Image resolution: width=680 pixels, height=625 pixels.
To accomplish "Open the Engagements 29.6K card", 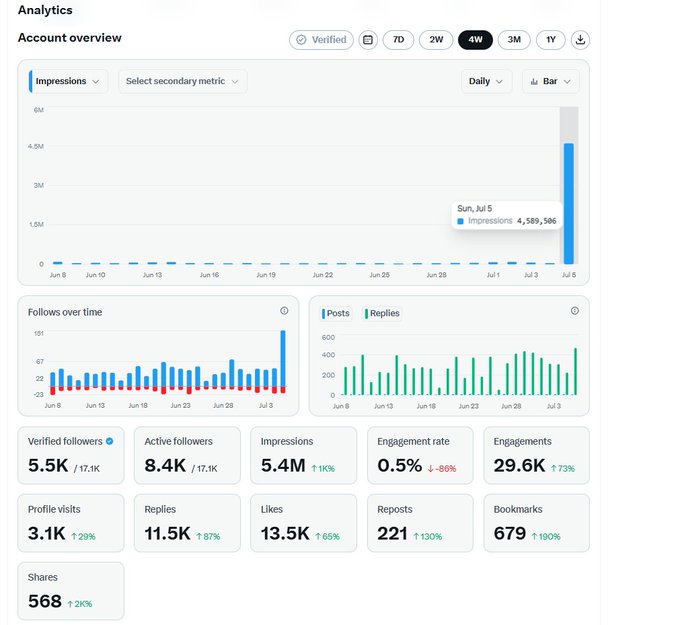I will tap(536, 455).
